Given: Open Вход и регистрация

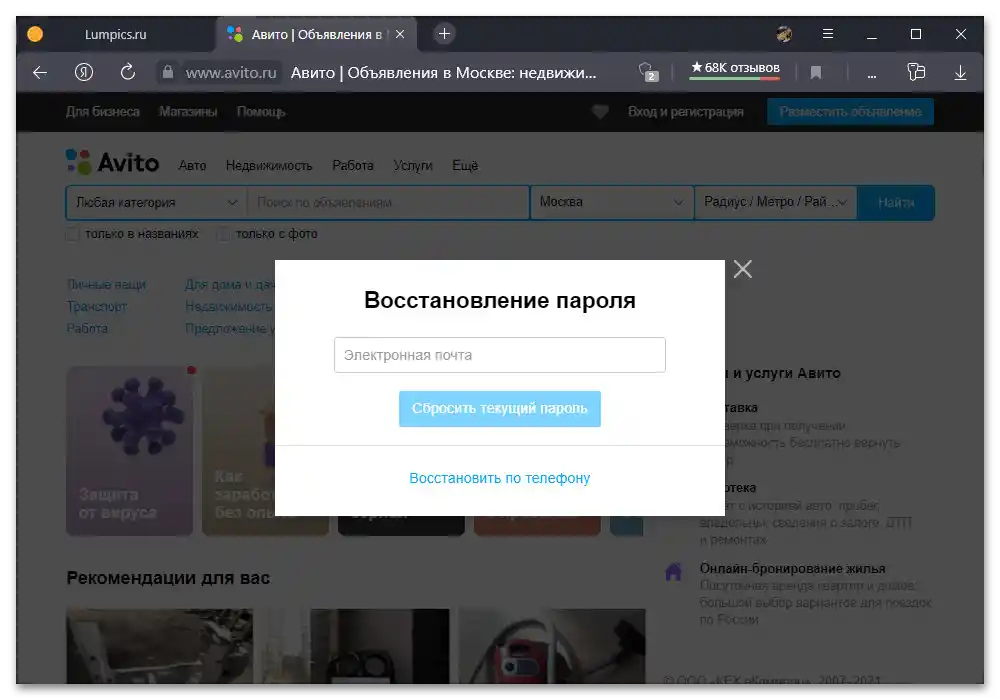Looking at the screenshot, I should 686,112.
